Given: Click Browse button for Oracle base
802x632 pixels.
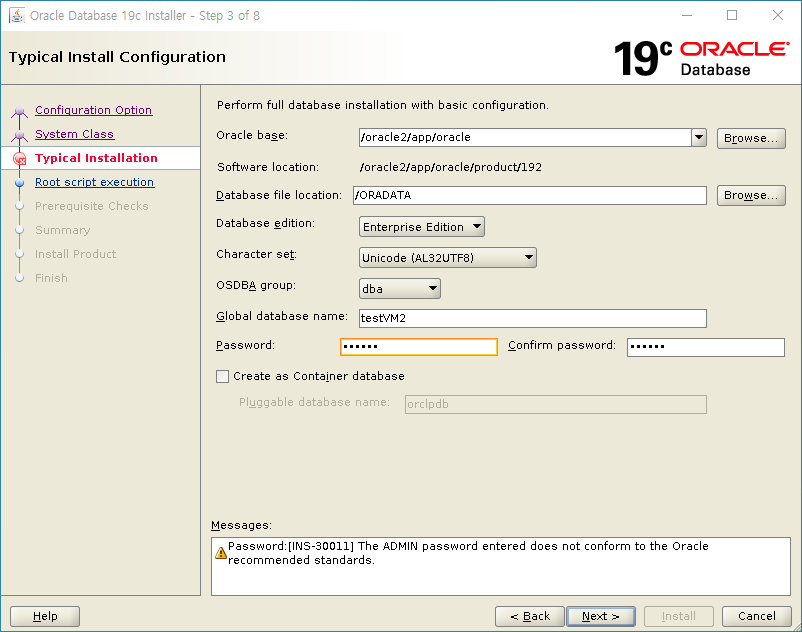Looking at the screenshot, I should pos(751,138).
